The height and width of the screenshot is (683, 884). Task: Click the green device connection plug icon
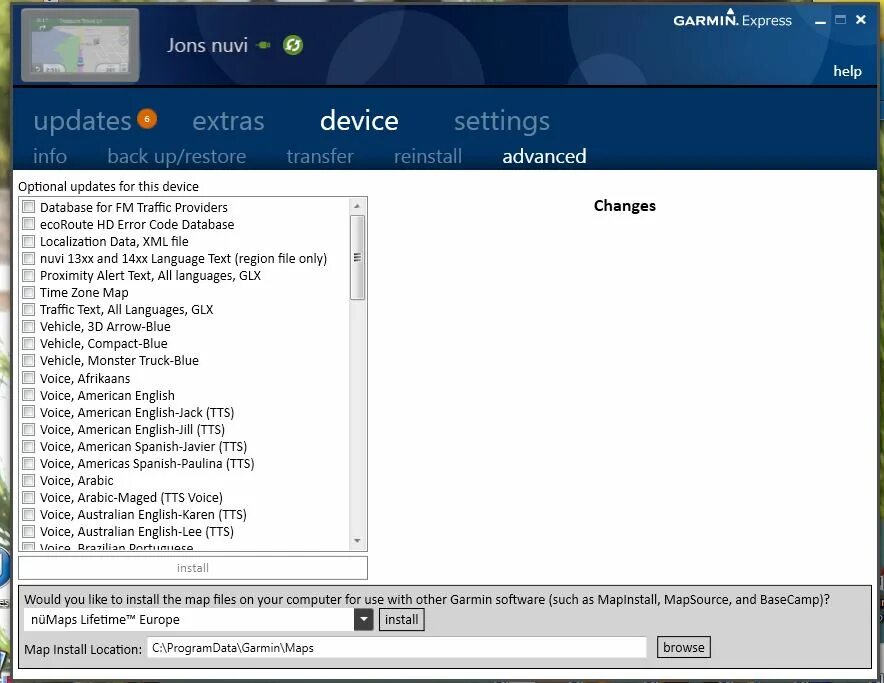[263, 45]
